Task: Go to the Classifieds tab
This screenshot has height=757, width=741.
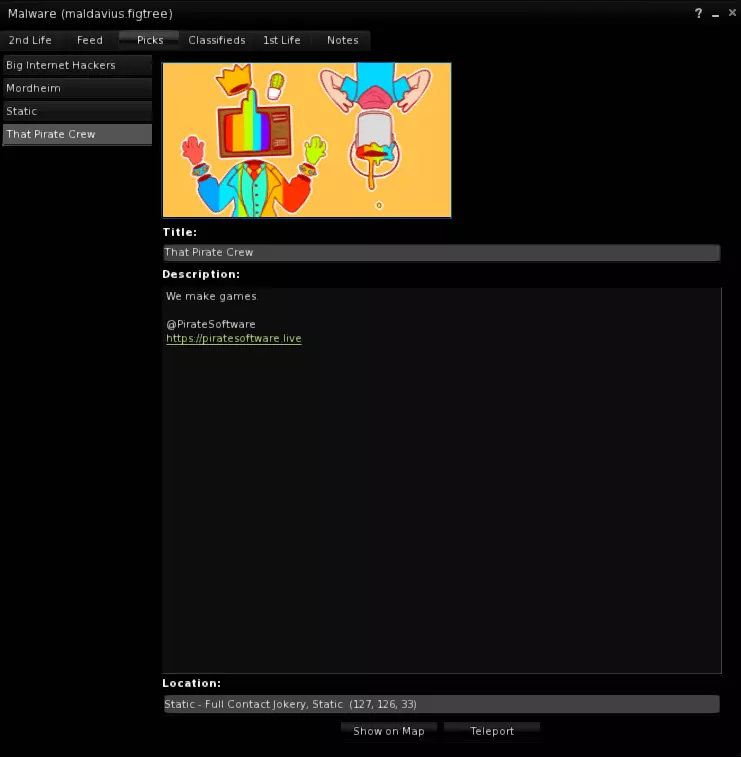Action: click(217, 41)
